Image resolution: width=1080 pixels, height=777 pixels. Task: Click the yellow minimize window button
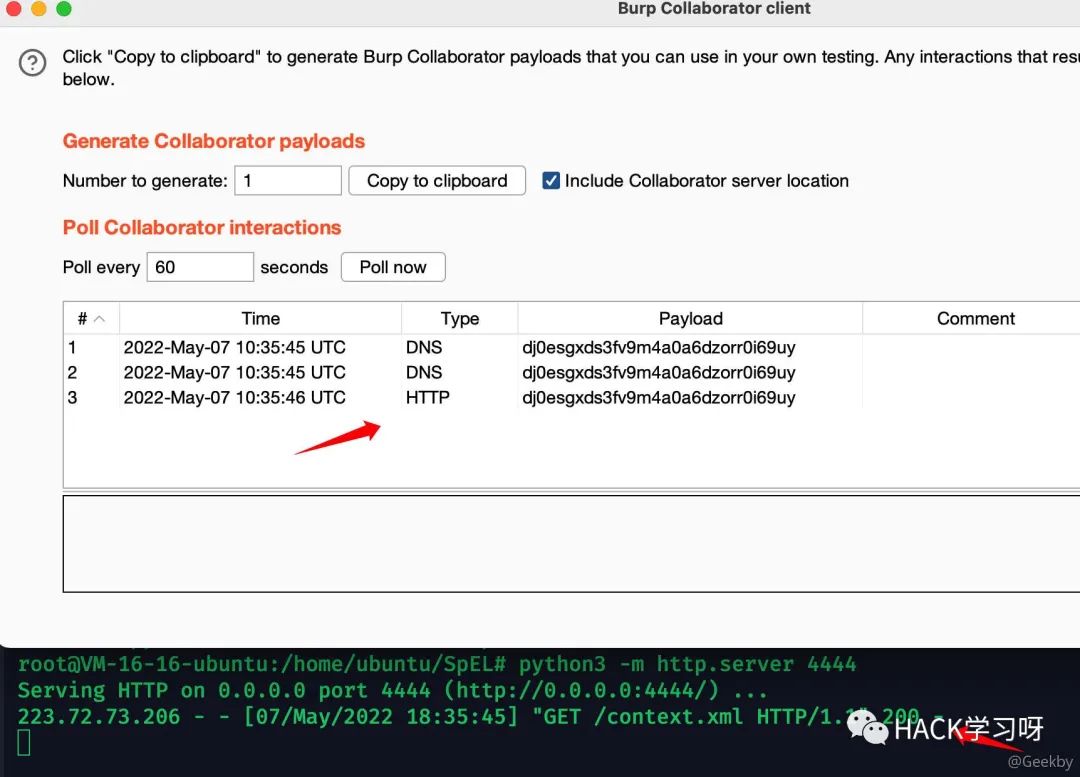click(x=39, y=8)
